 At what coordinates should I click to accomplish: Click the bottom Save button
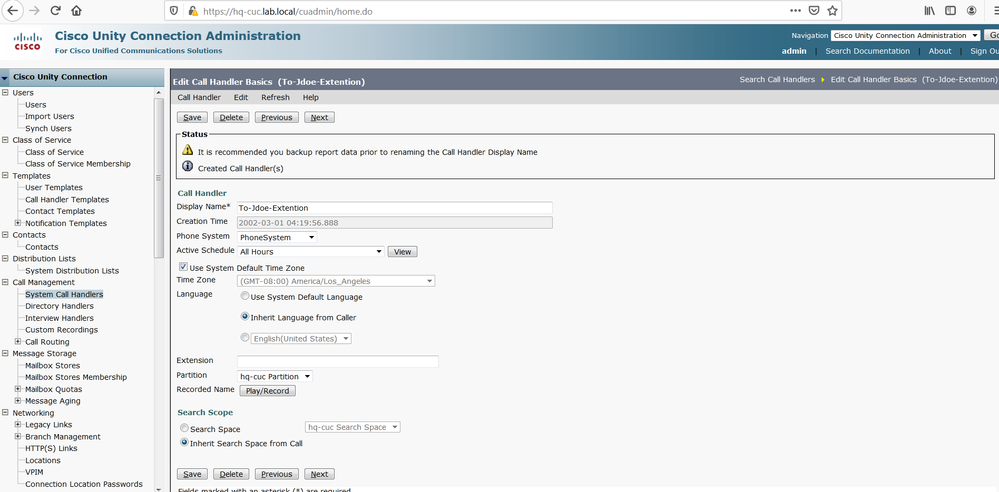coord(192,474)
